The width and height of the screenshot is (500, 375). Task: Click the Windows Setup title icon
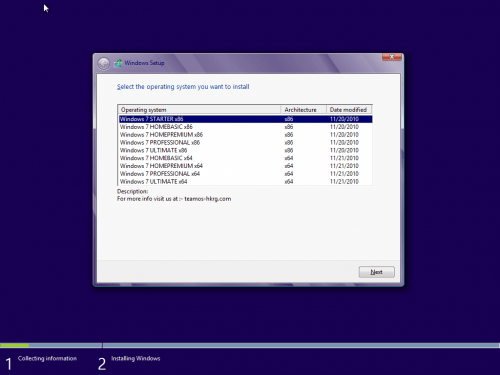pyautogui.click(x=118, y=63)
